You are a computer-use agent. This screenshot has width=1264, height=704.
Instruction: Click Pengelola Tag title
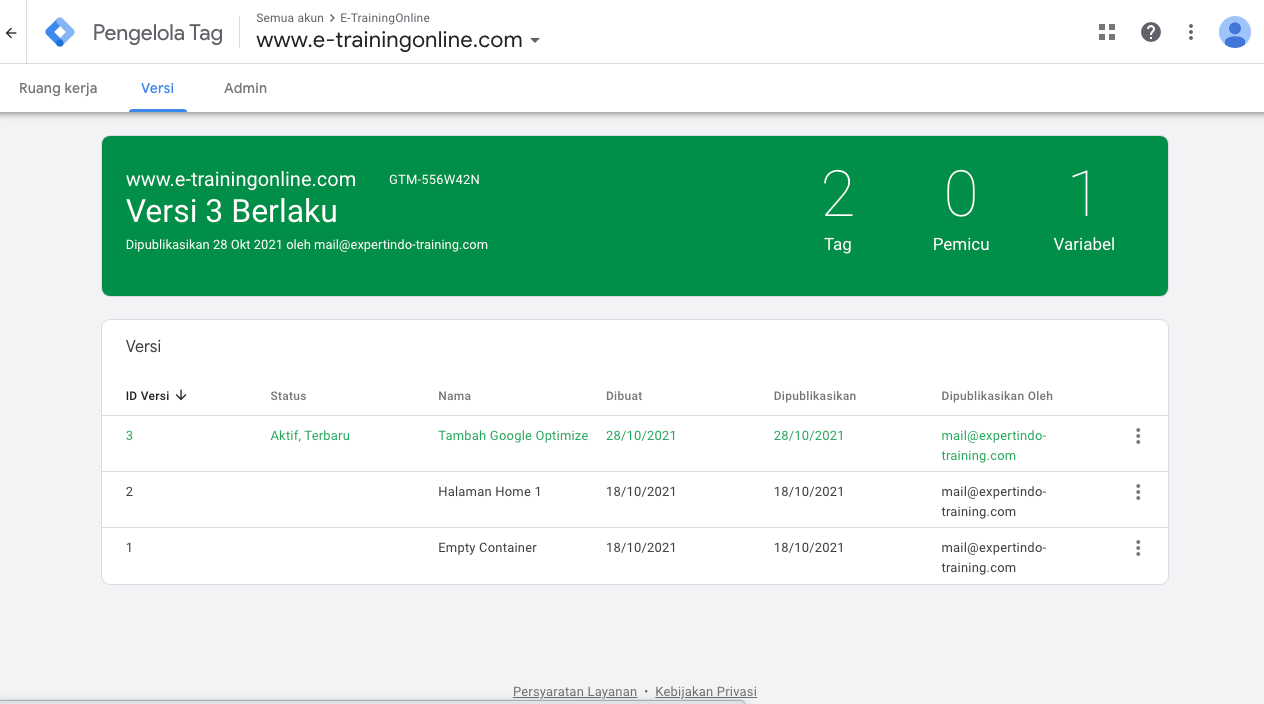[x=157, y=33]
